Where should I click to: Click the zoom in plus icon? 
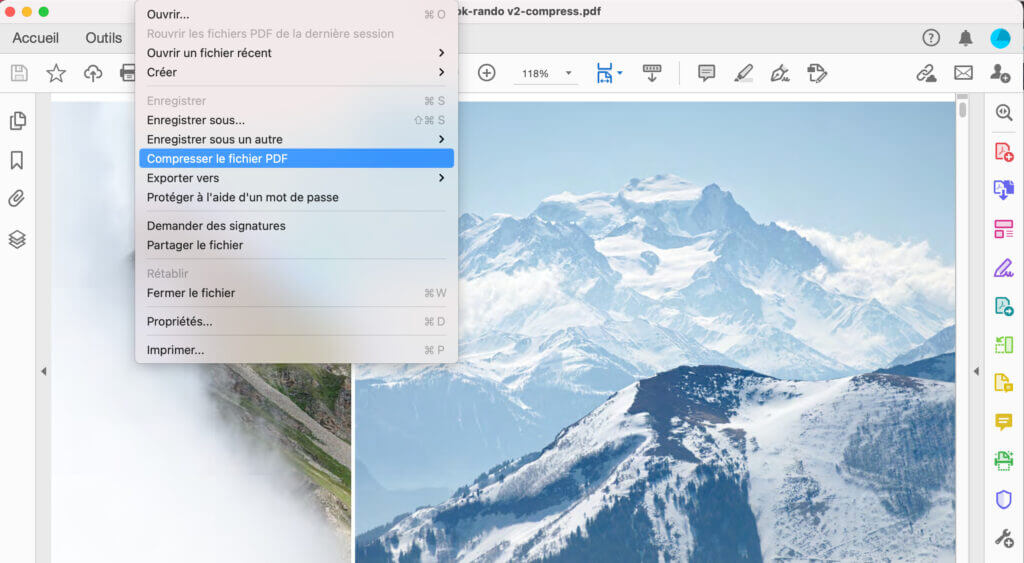(487, 73)
